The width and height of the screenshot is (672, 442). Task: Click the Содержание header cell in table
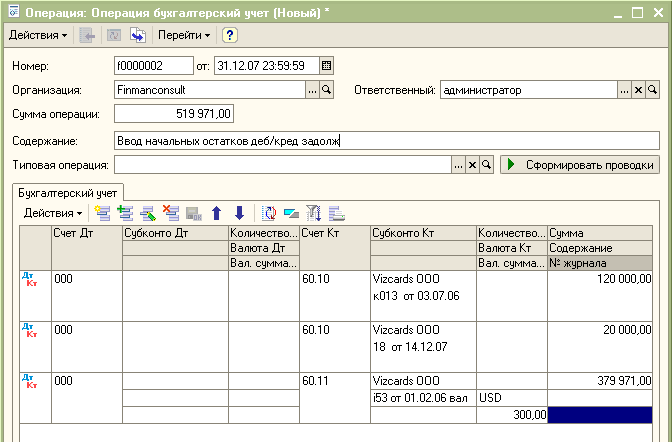tap(600, 248)
